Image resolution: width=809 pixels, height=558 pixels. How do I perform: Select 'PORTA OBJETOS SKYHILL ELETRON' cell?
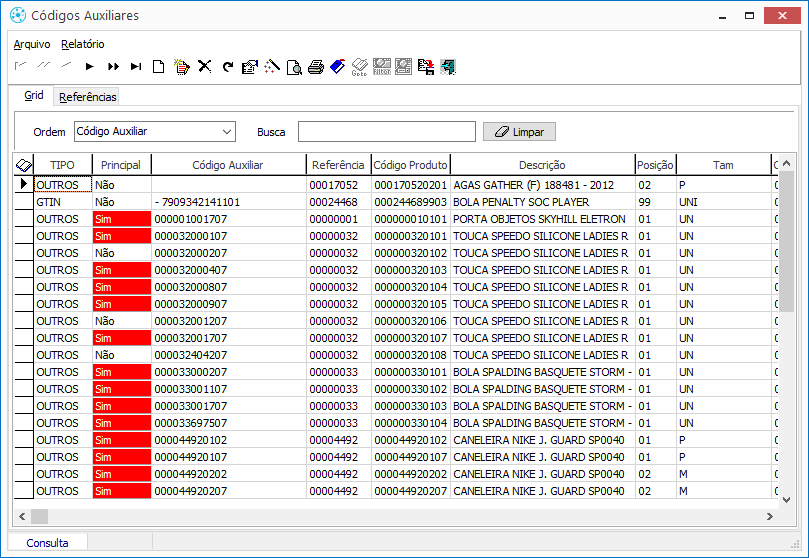tap(543, 219)
